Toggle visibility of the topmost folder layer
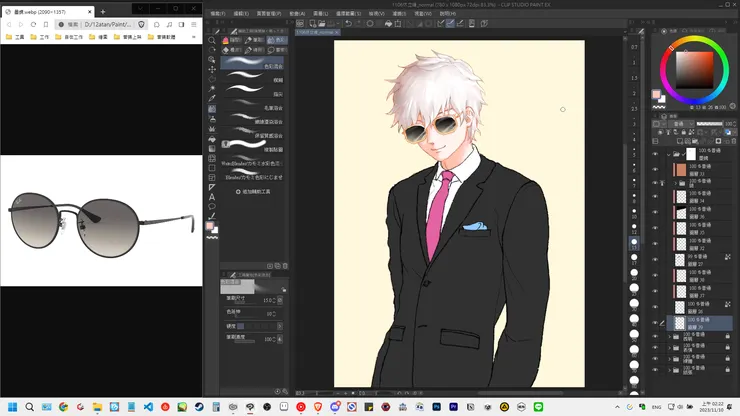 (x=655, y=155)
